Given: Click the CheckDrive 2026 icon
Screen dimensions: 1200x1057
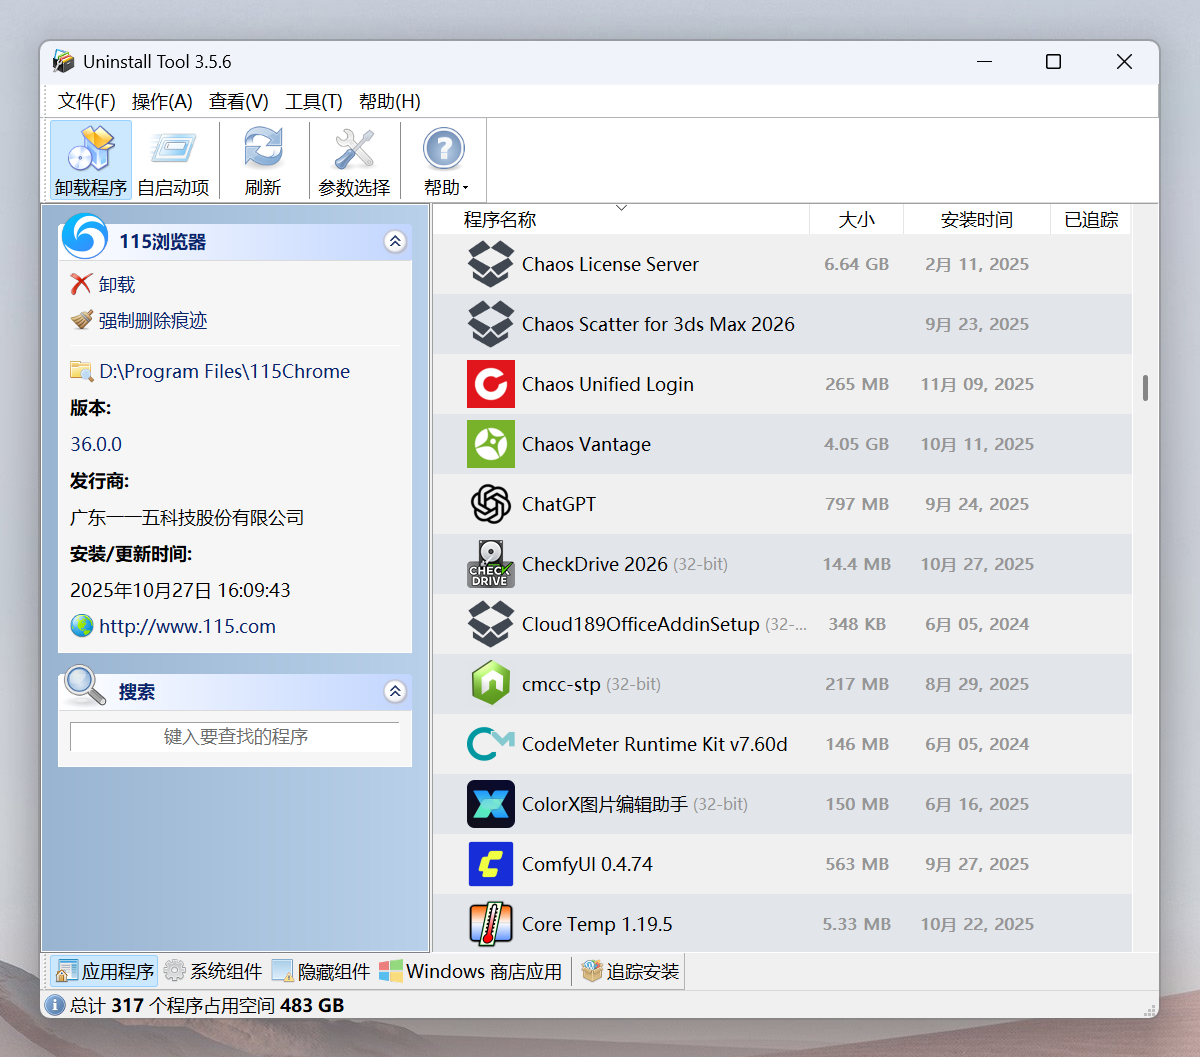Looking at the screenshot, I should (491, 564).
